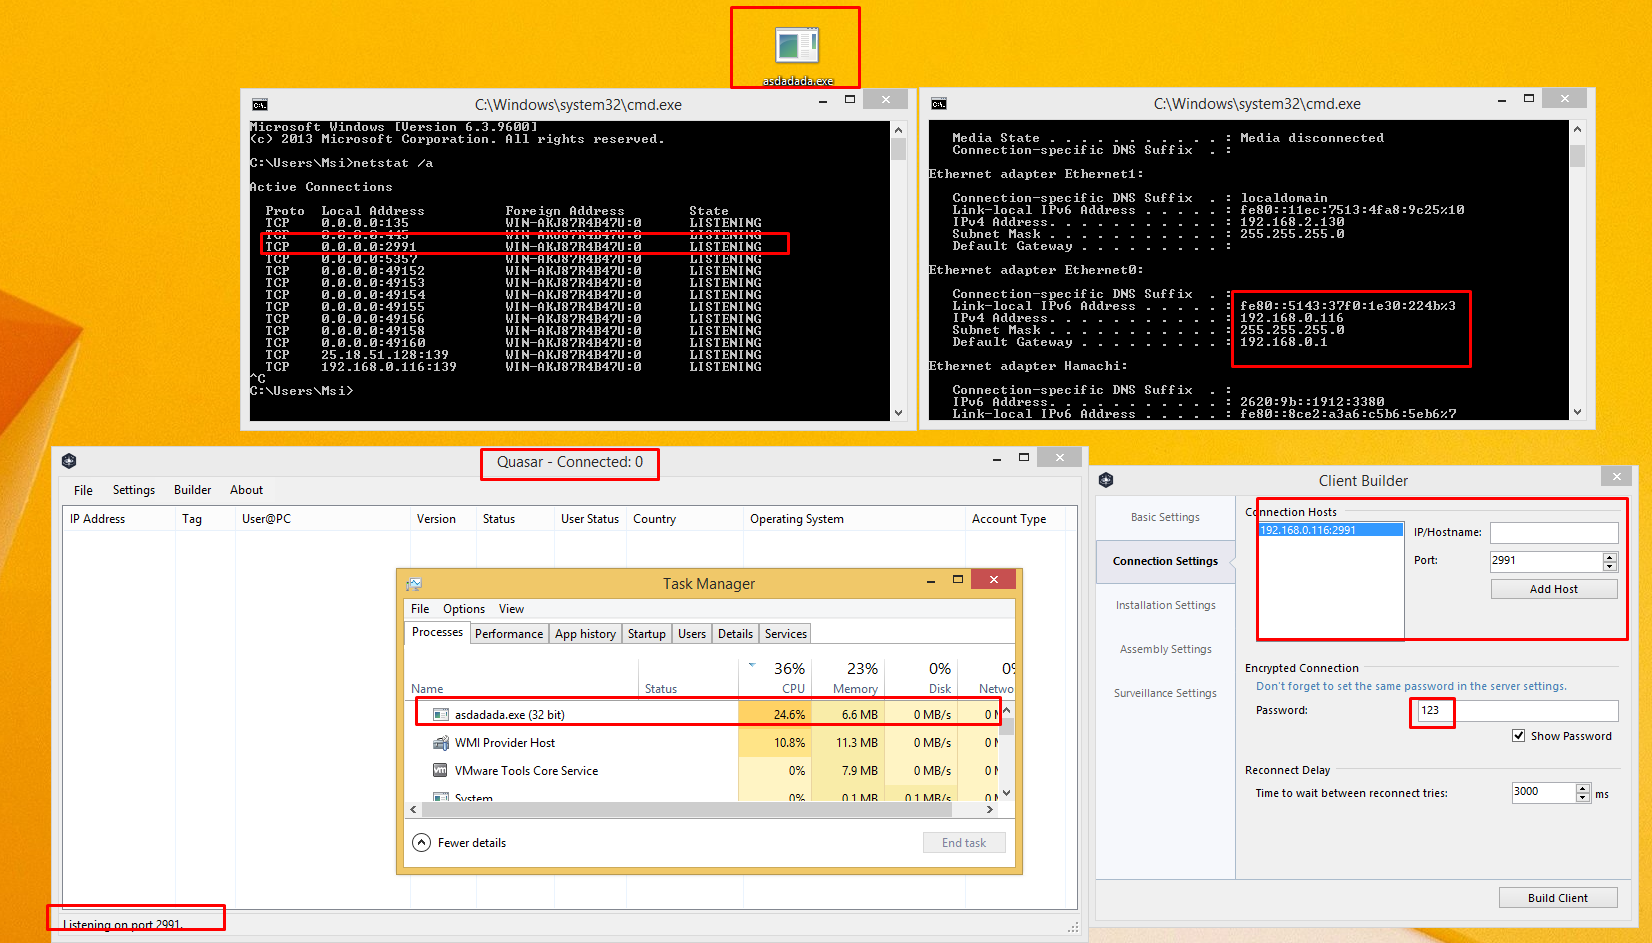Click scroll-up arrow in right cmd window
This screenshot has height=943, width=1652.
[1577, 129]
